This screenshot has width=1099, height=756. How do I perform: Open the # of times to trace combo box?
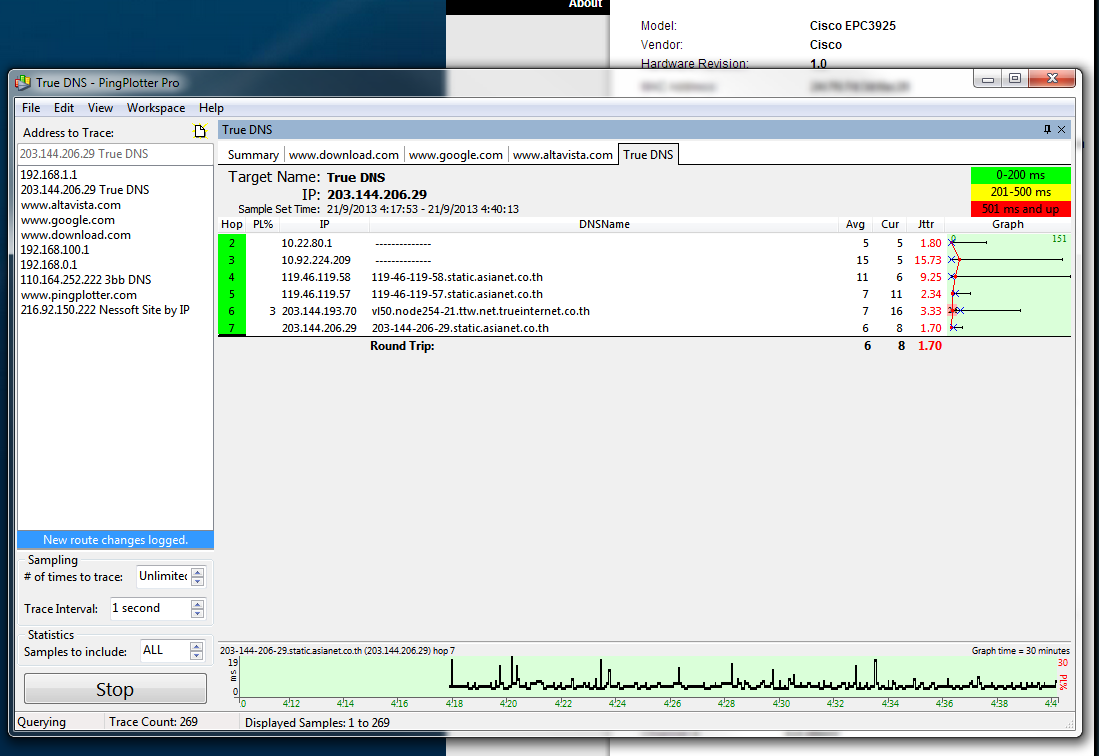tap(163, 576)
